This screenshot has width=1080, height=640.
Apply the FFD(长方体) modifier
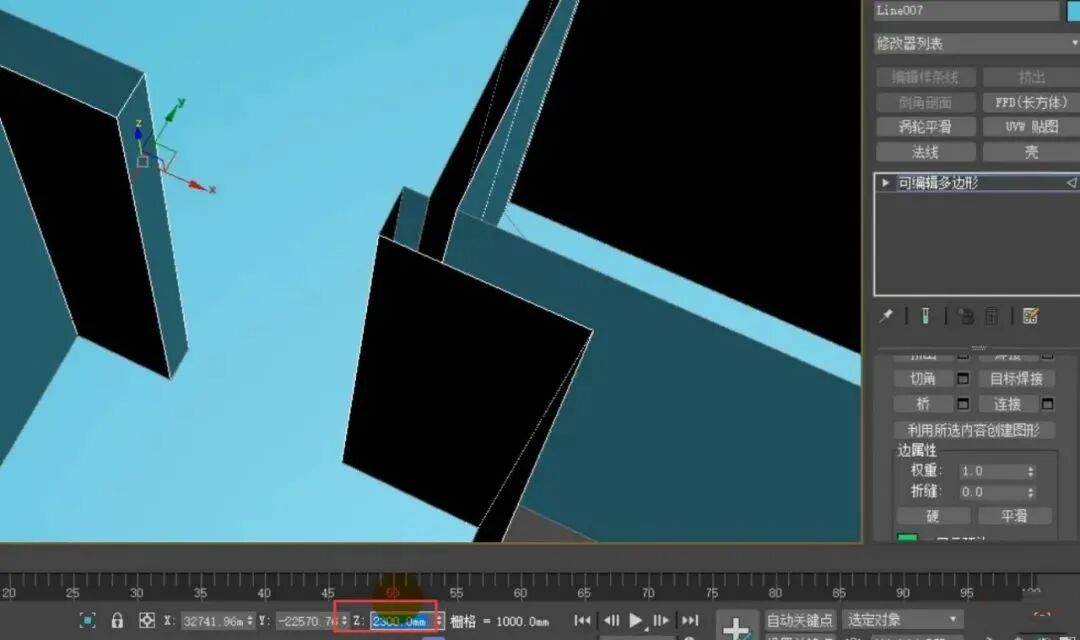(1032, 102)
